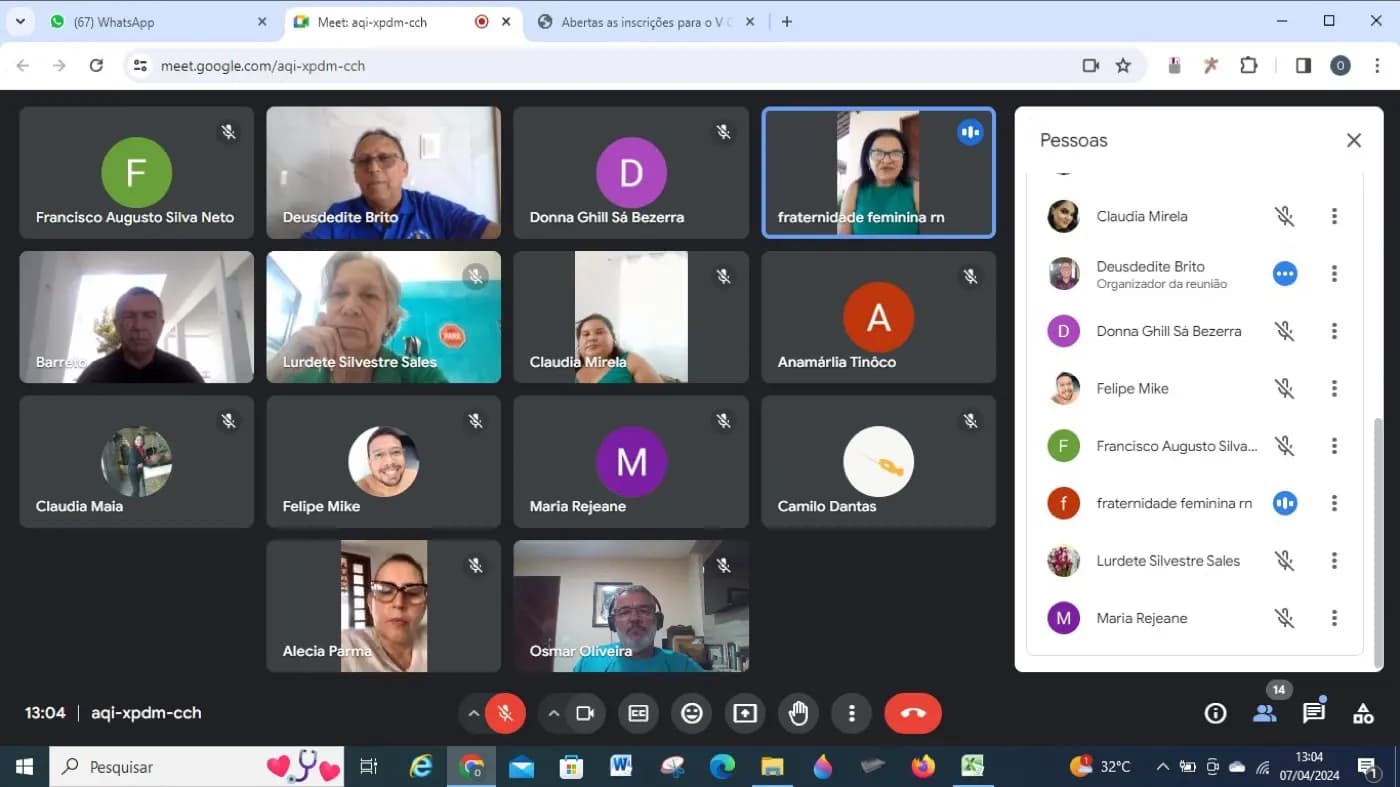Toggle your camera off
This screenshot has width=1400, height=787.
point(585,713)
